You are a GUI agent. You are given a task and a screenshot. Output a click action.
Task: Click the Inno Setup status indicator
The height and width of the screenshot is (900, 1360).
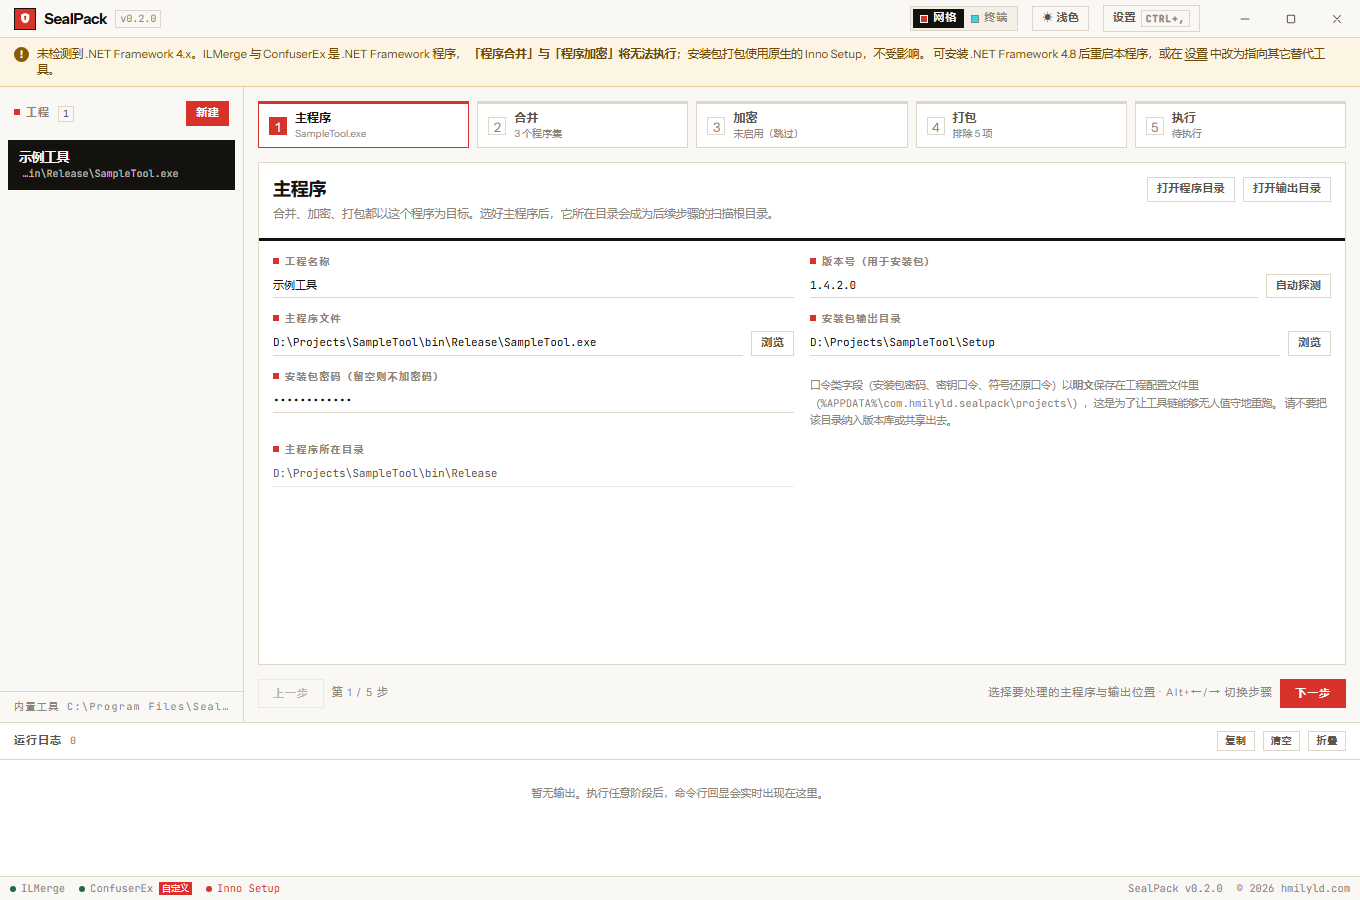click(243, 889)
